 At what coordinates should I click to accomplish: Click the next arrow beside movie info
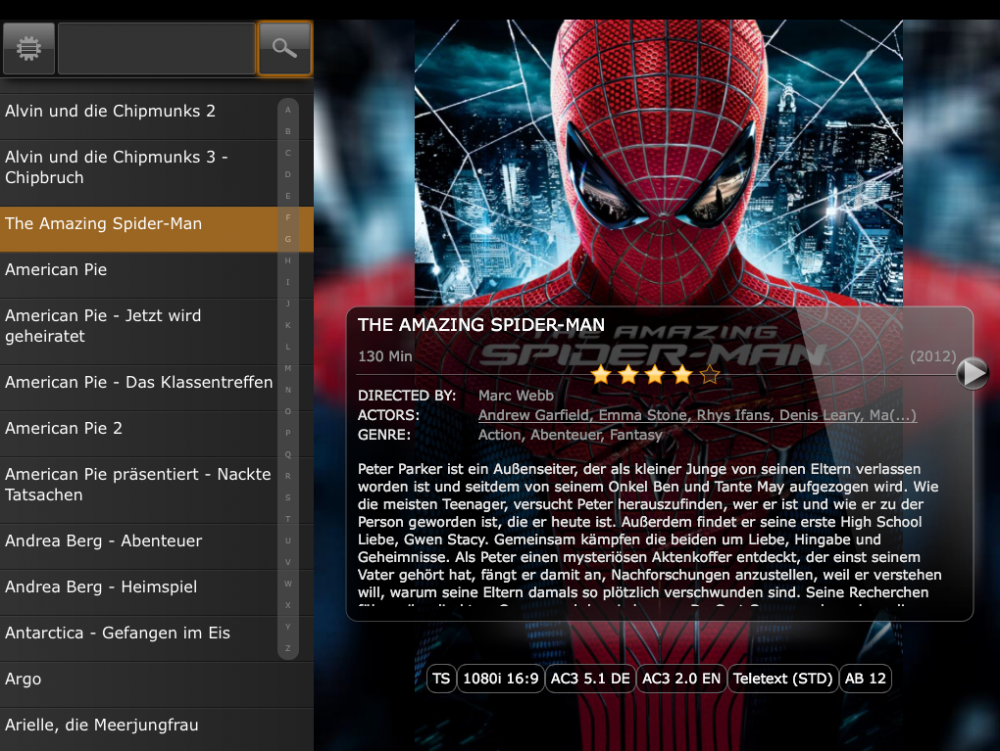tap(972, 373)
